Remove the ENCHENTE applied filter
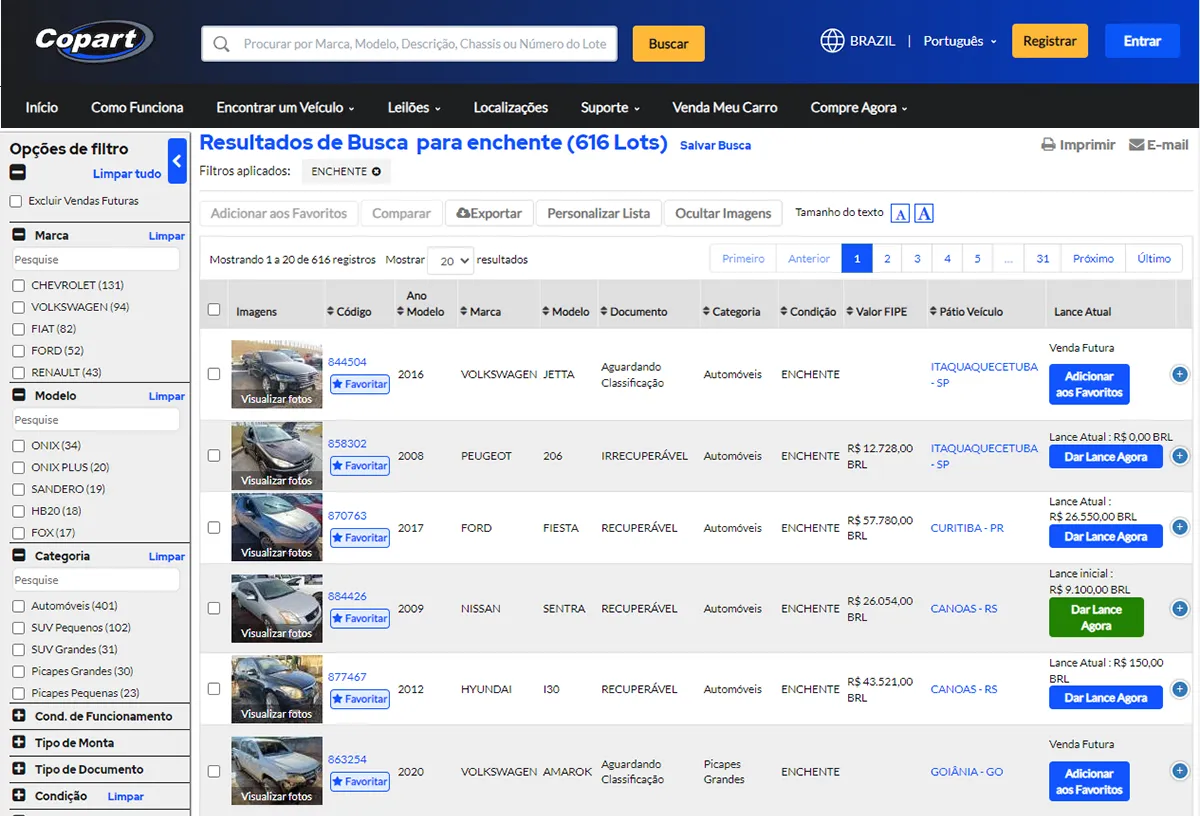This screenshot has width=1200, height=816. click(x=376, y=172)
